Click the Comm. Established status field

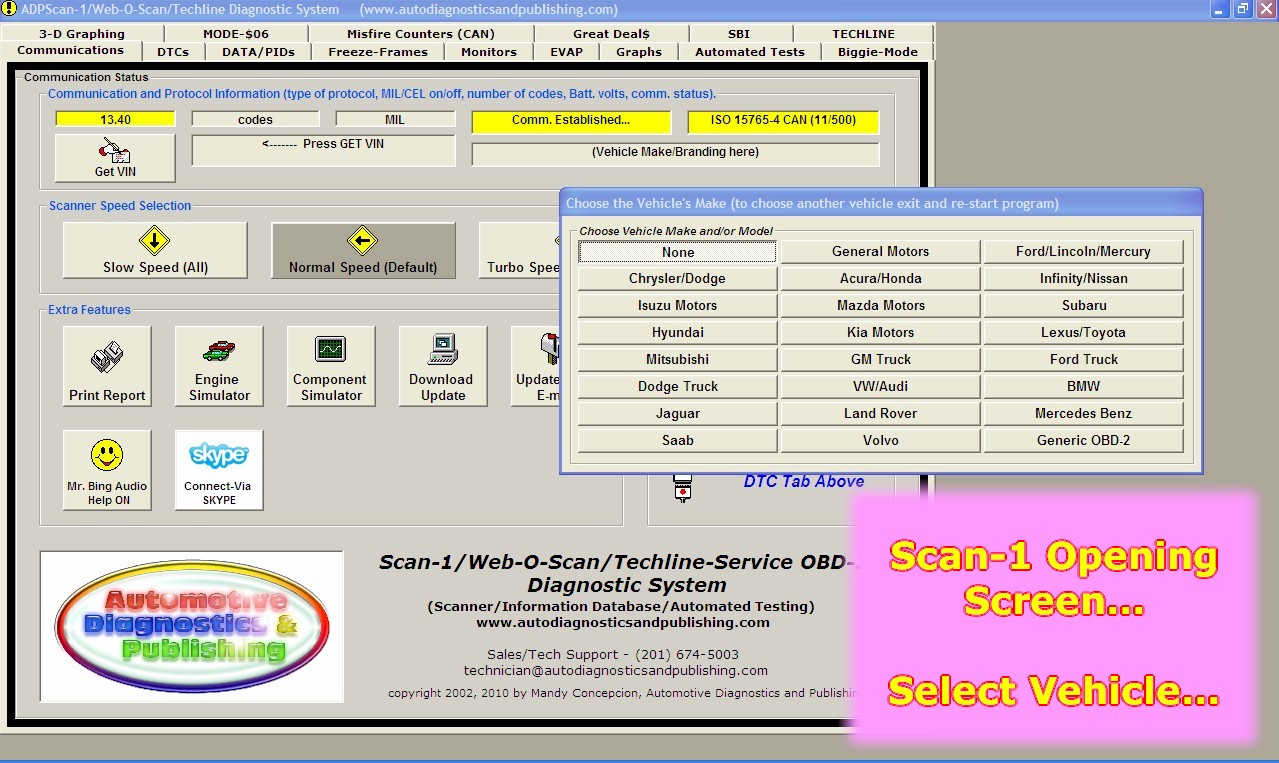[x=571, y=121]
